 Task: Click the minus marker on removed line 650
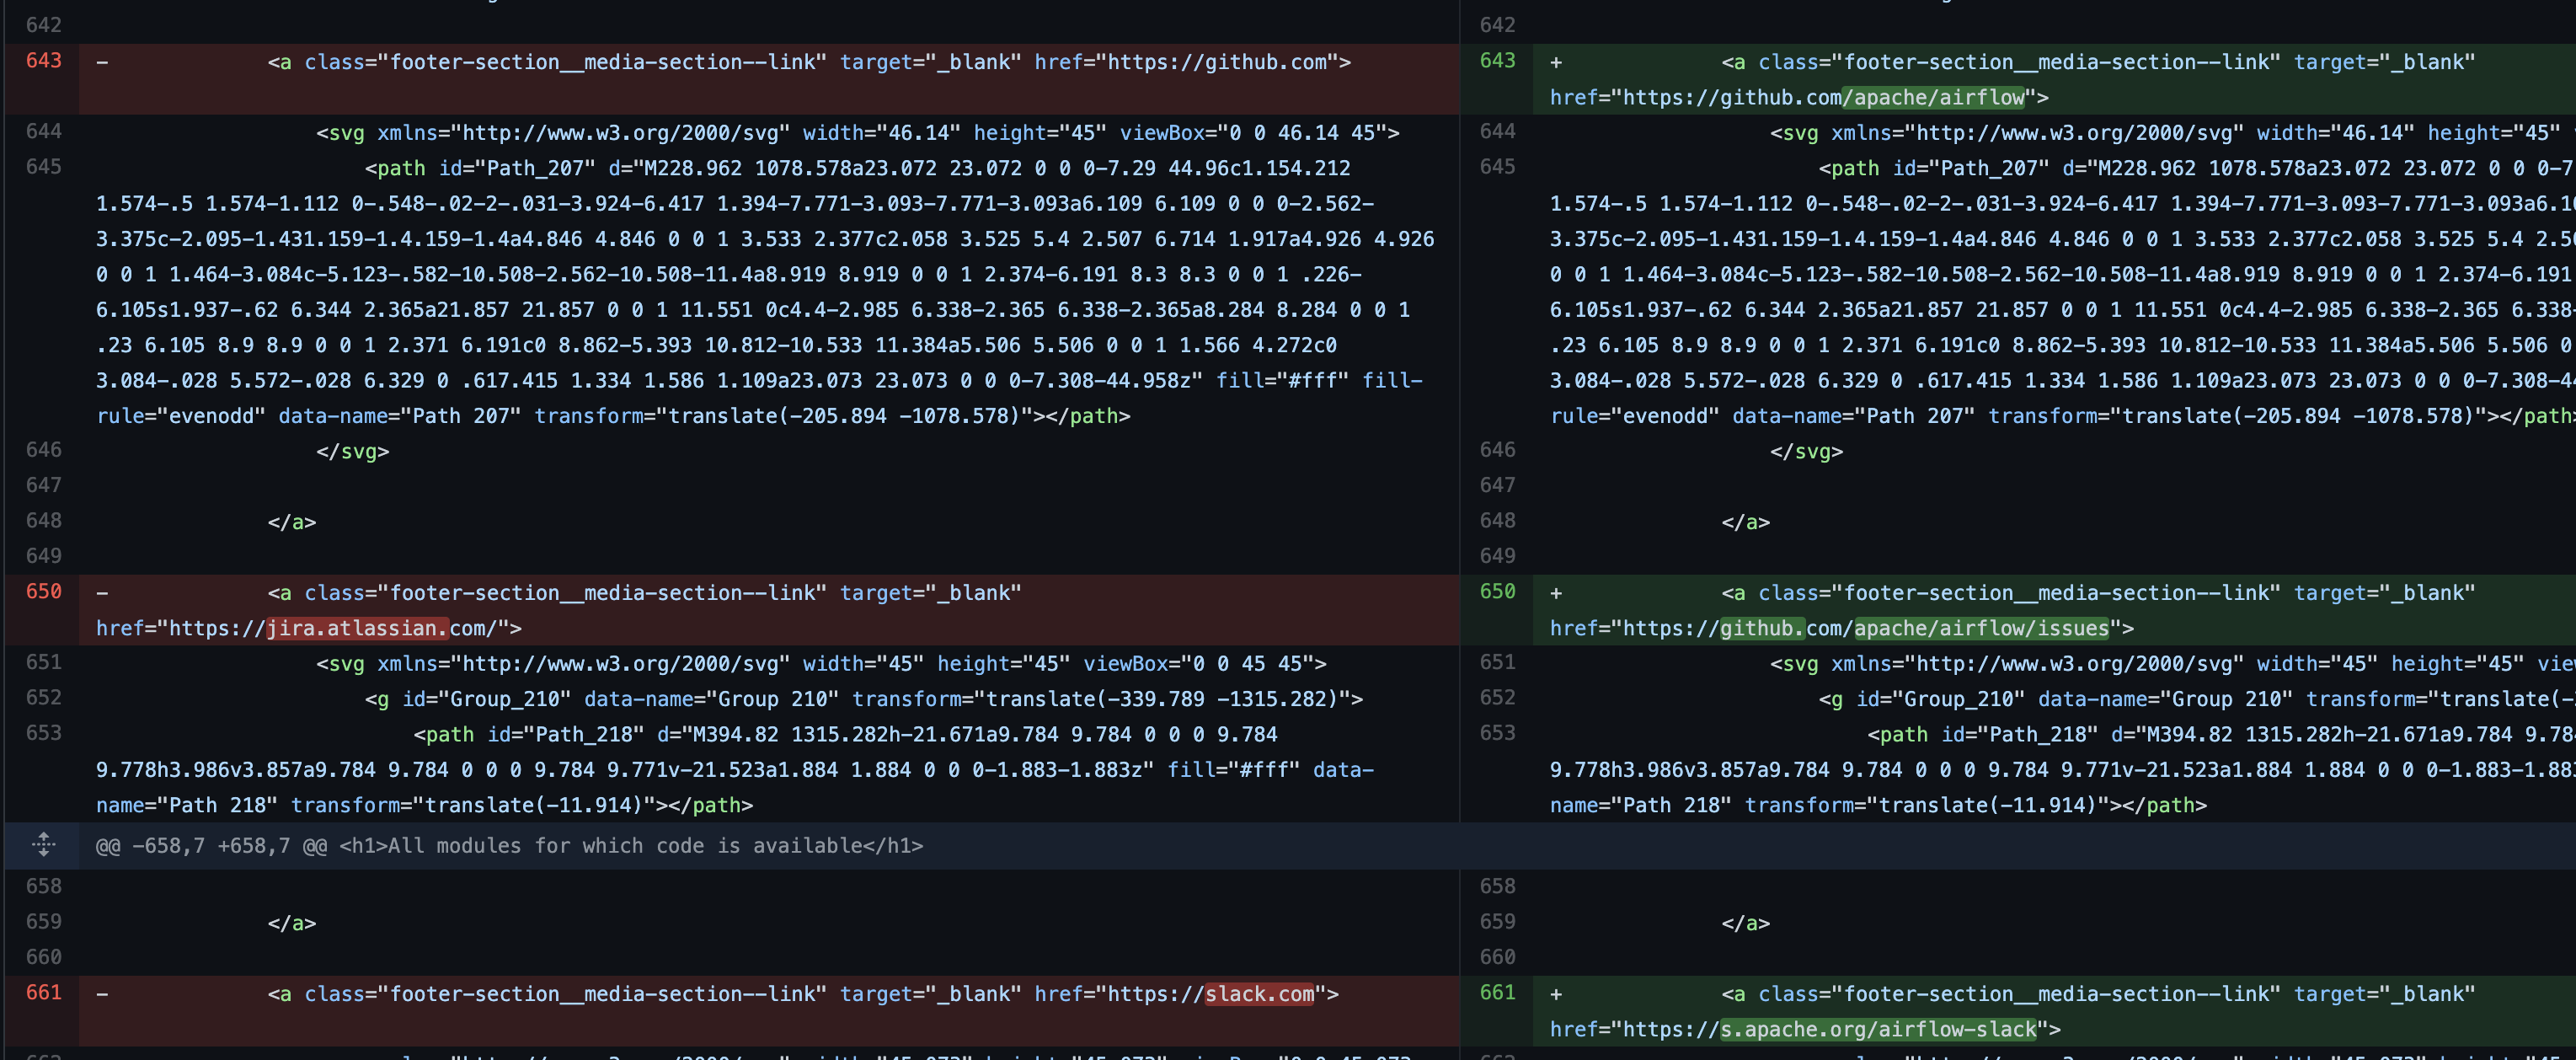102,593
